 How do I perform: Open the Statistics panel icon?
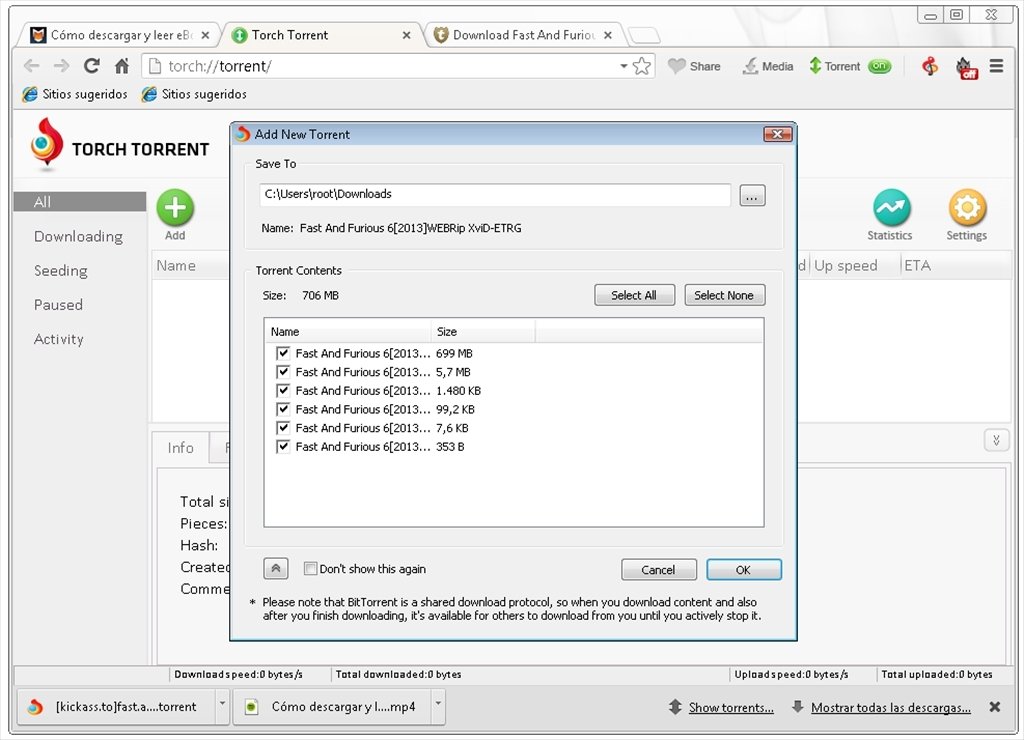click(x=891, y=207)
